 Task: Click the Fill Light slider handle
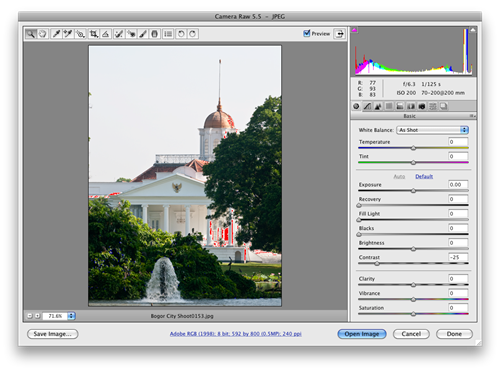[x=359, y=220]
